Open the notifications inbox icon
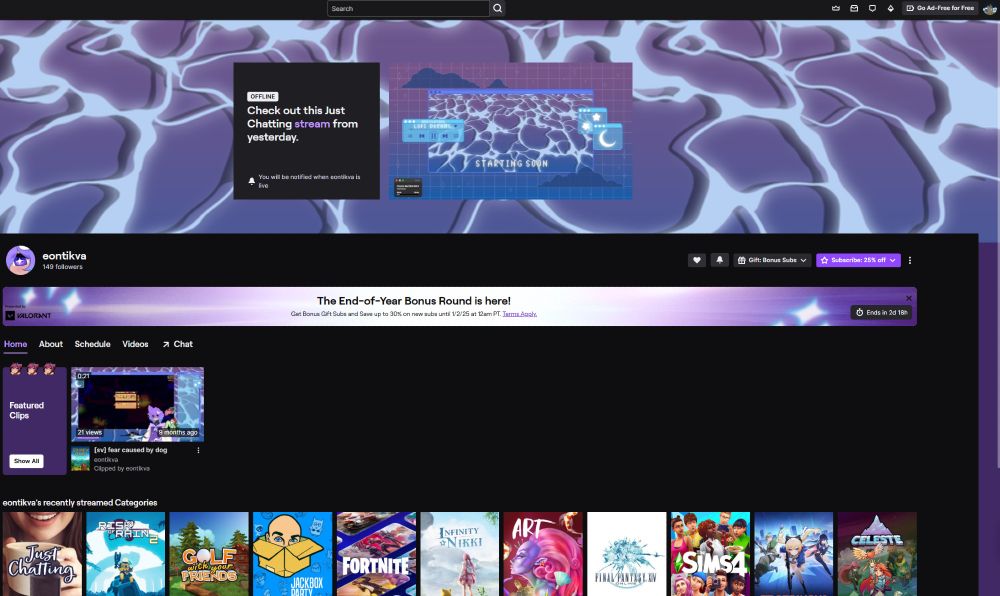Image resolution: width=1000 pixels, height=596 pixels. click(854, 8)
